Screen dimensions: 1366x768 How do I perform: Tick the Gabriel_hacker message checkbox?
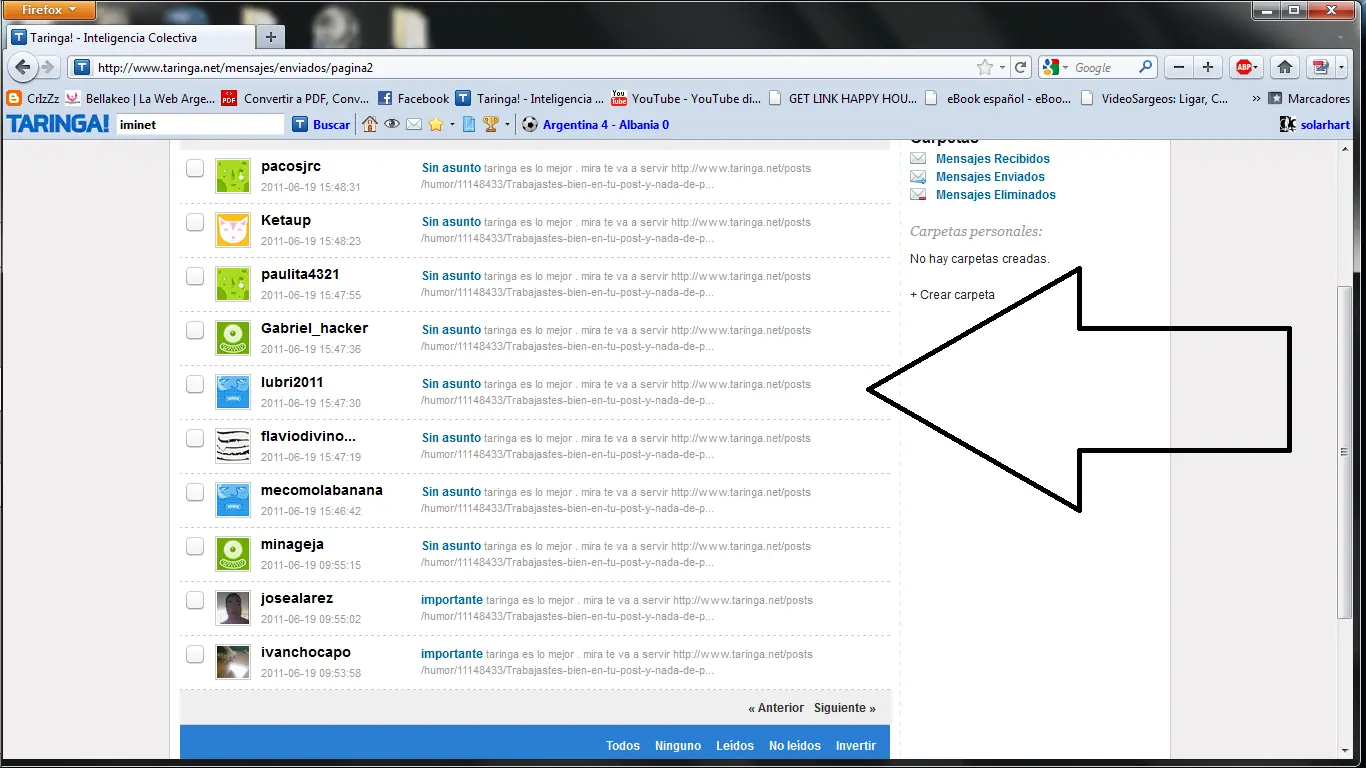(x=195, y=330)
